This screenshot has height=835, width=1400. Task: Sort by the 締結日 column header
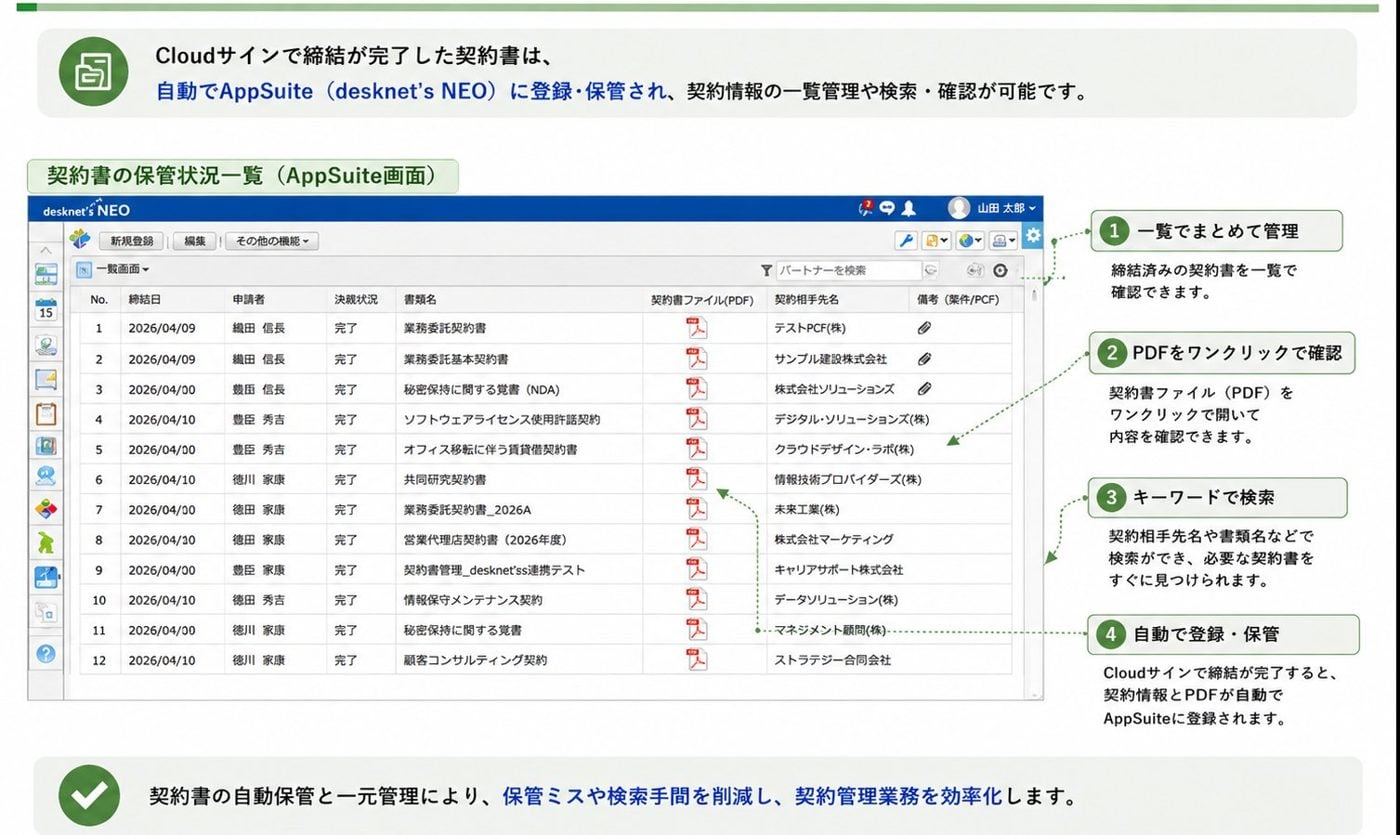click(144, 299)
